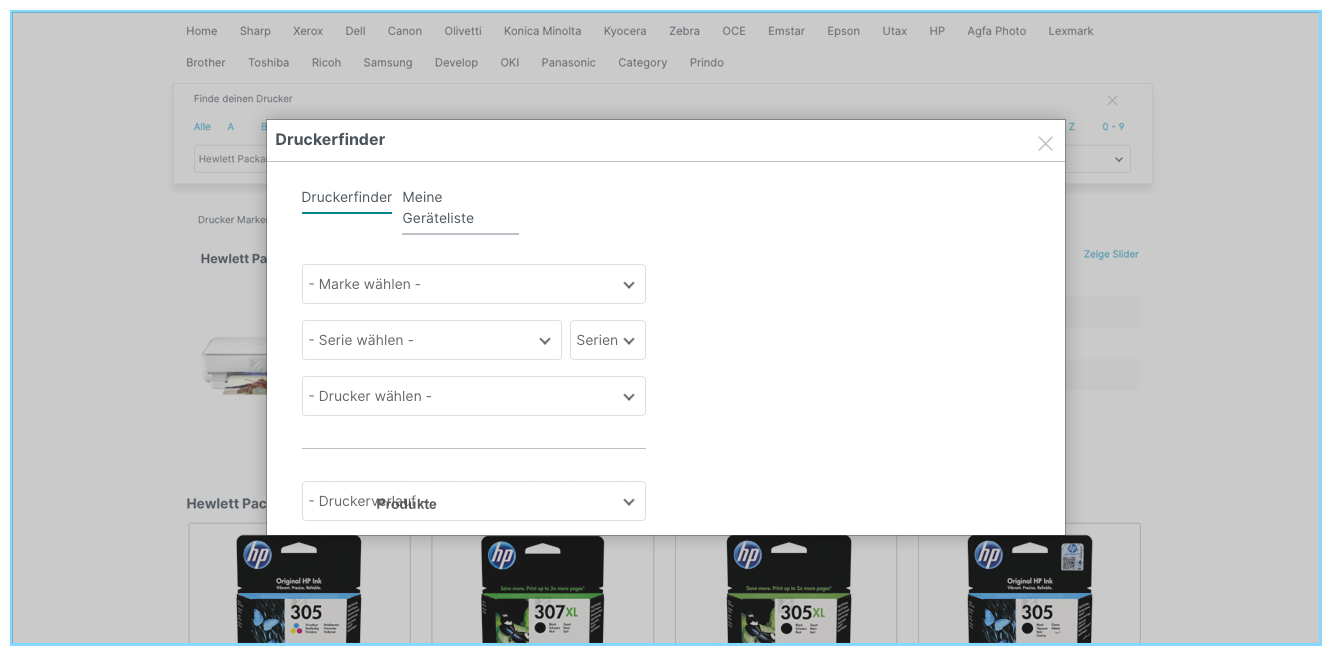Open the OCE brand page
The width and height of the screenshot is (1332, 656).
coord(734,31)
